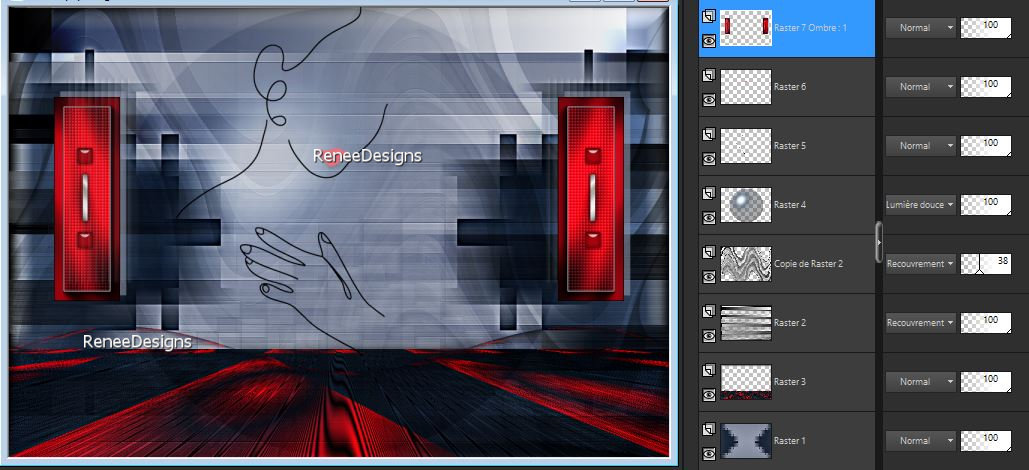Click opacity slider of Raster 6 layer
Image resolution: width=1029 pixels, height=470 pixels.
pyautogui.click(x=986, y=87)
